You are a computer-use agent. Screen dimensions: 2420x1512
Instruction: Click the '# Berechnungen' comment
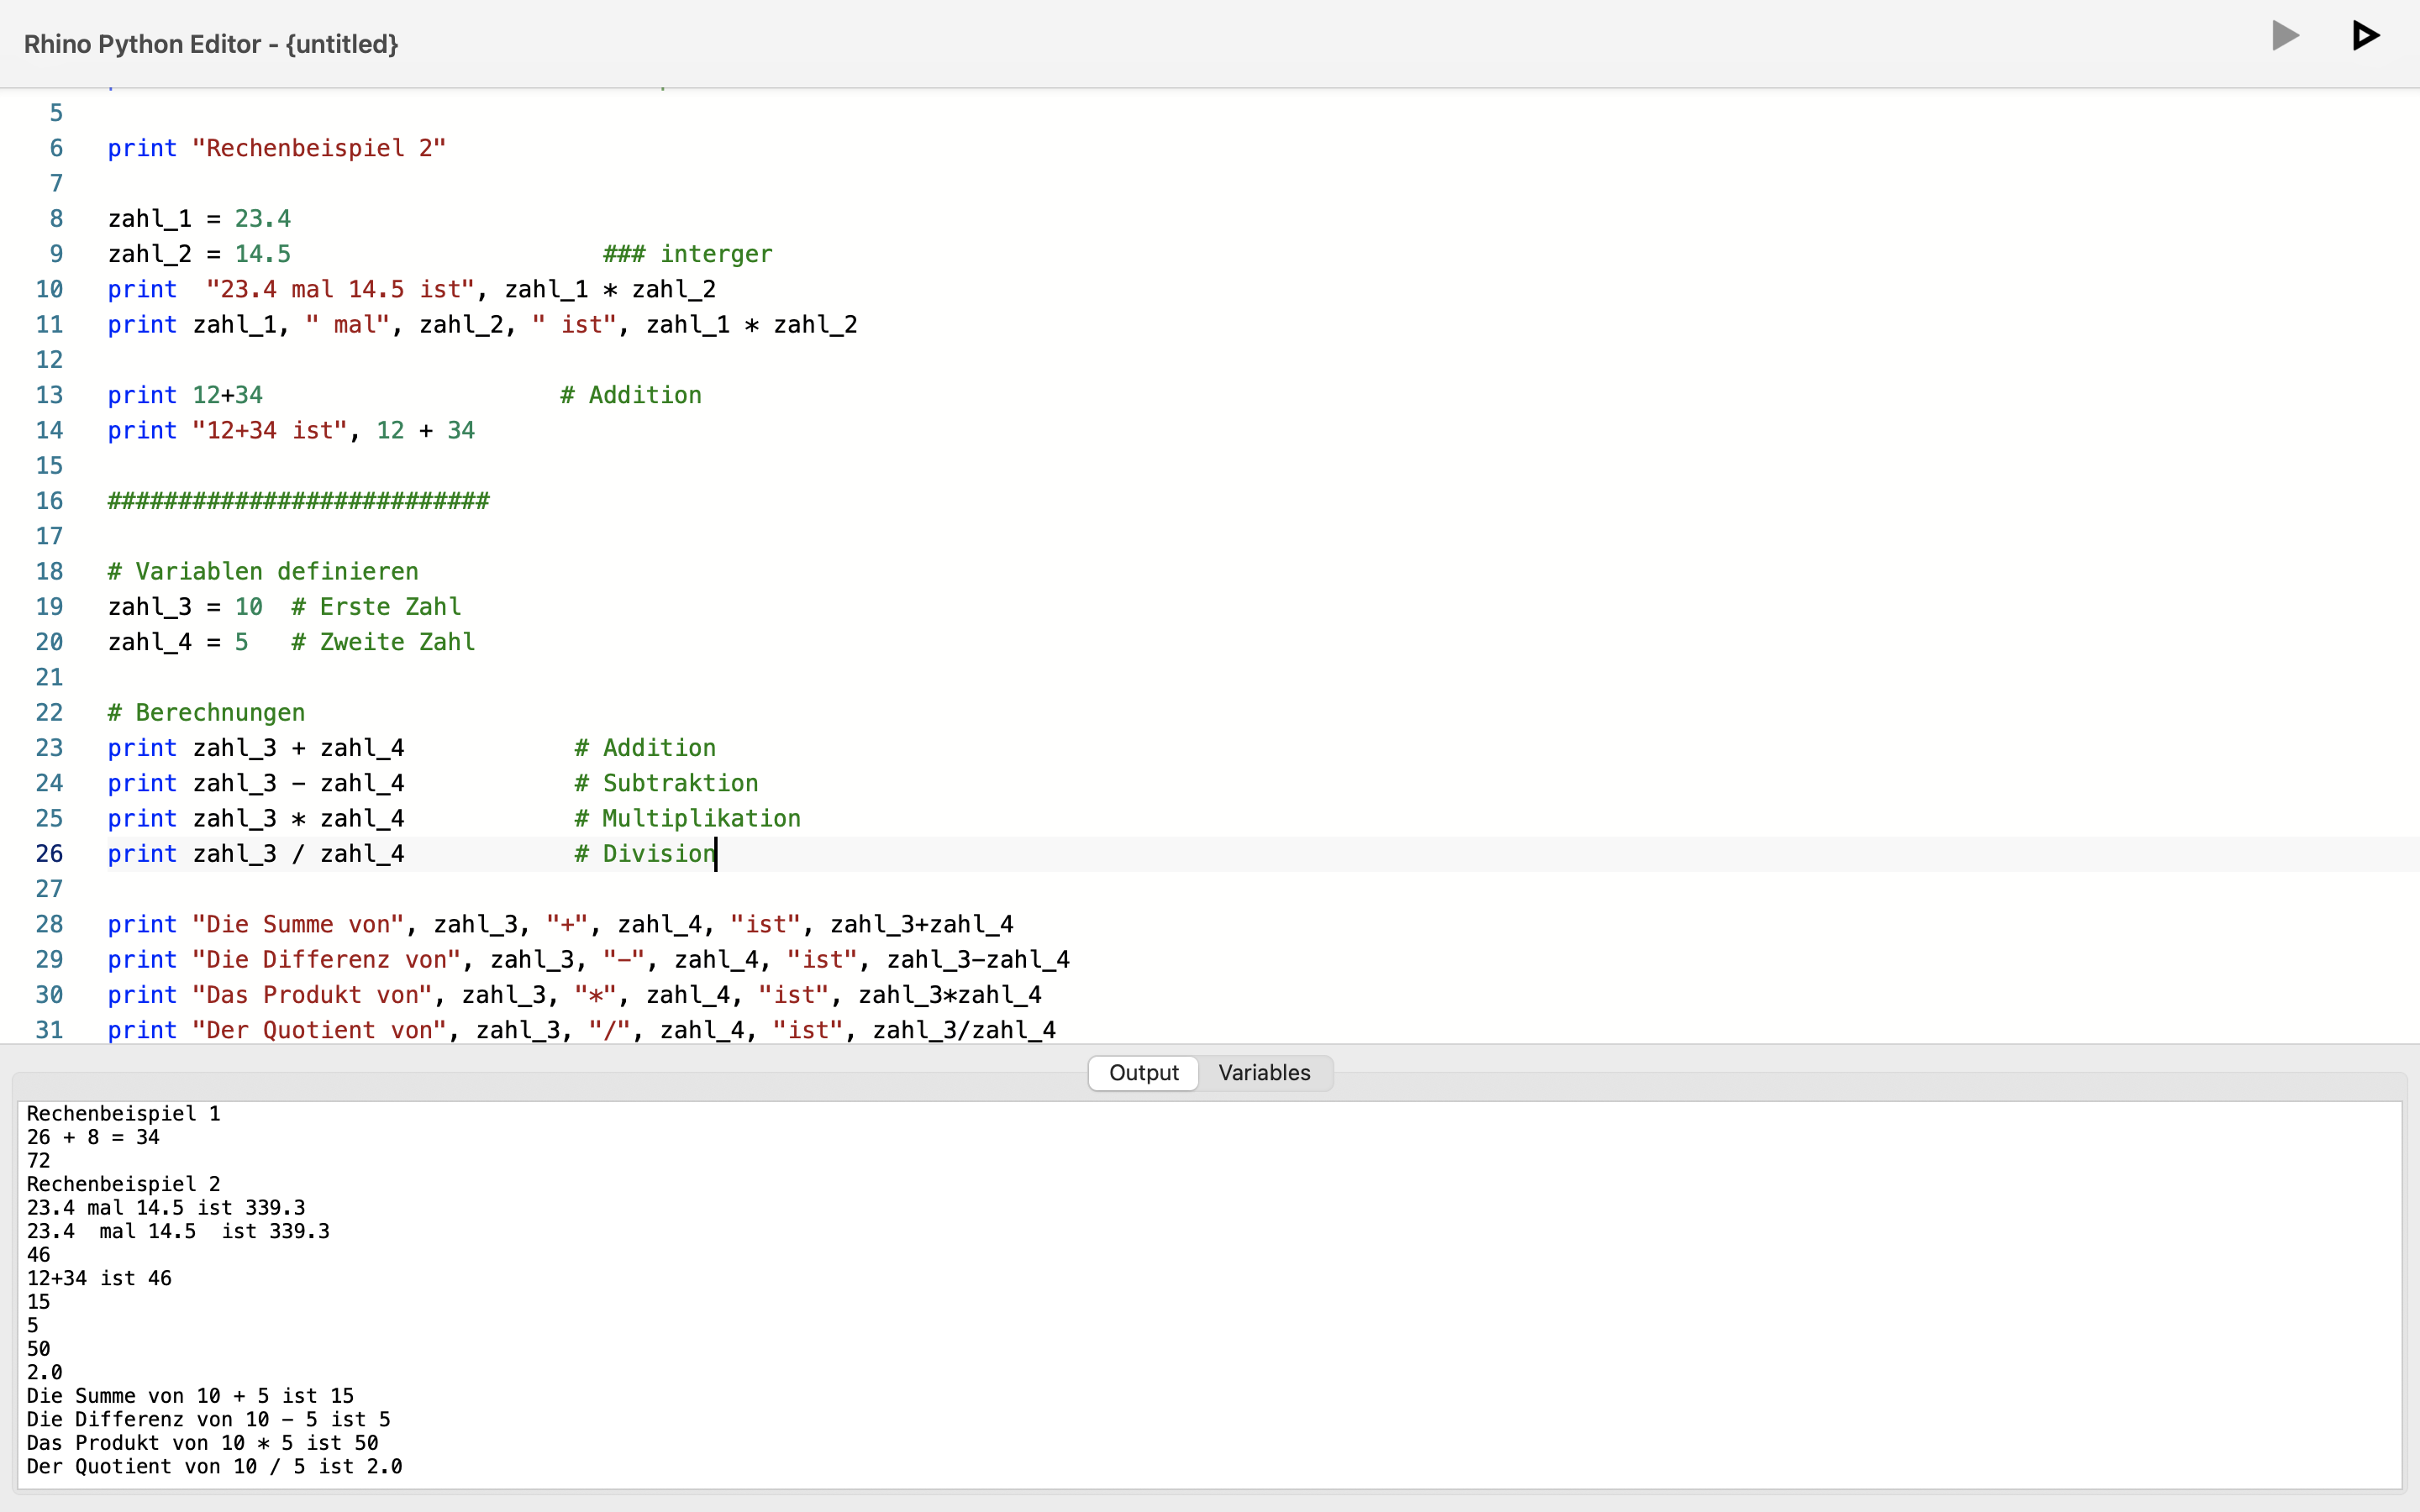coord(206,713)
